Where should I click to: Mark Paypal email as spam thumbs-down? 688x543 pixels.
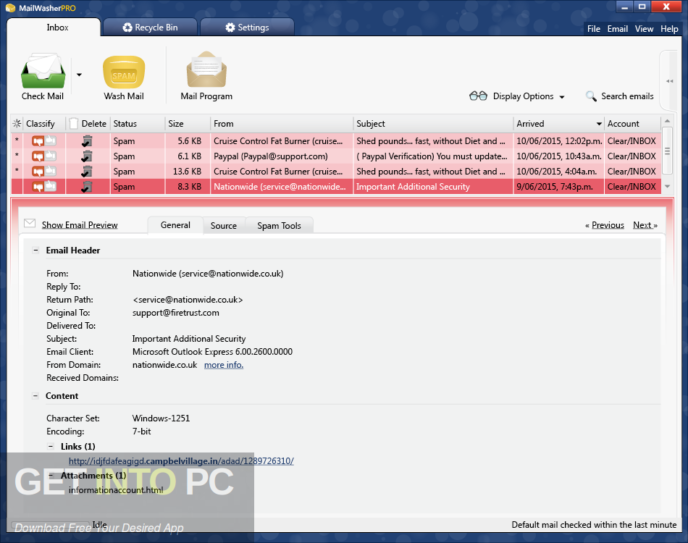pyautogui.click(x=38, y=157)
